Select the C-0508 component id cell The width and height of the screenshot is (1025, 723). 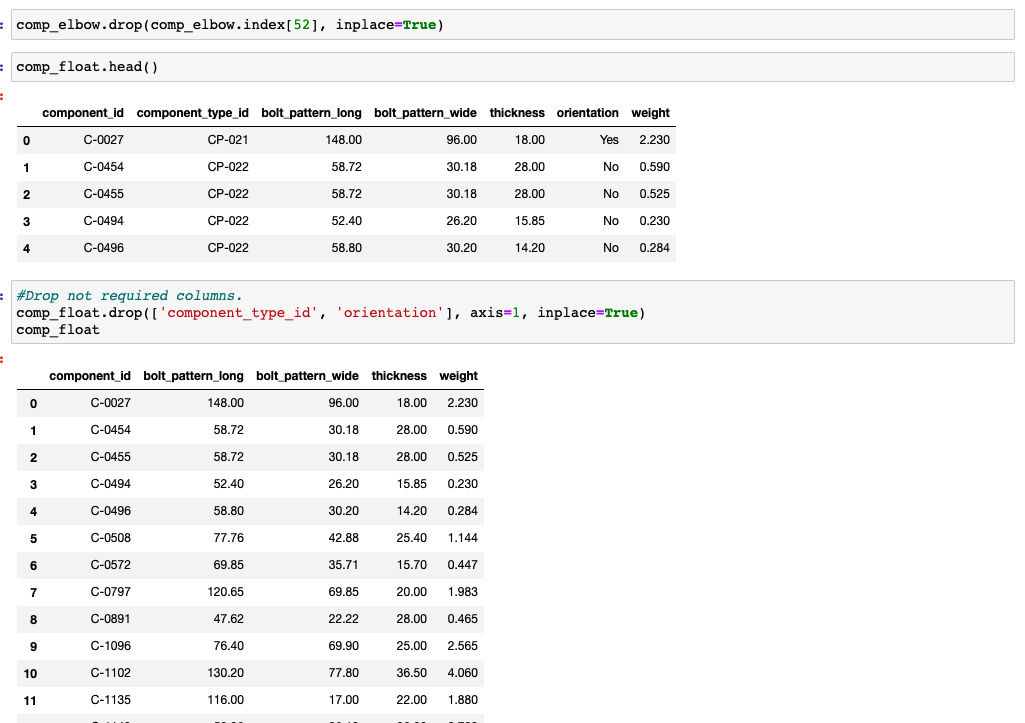[x=110, y=538]
